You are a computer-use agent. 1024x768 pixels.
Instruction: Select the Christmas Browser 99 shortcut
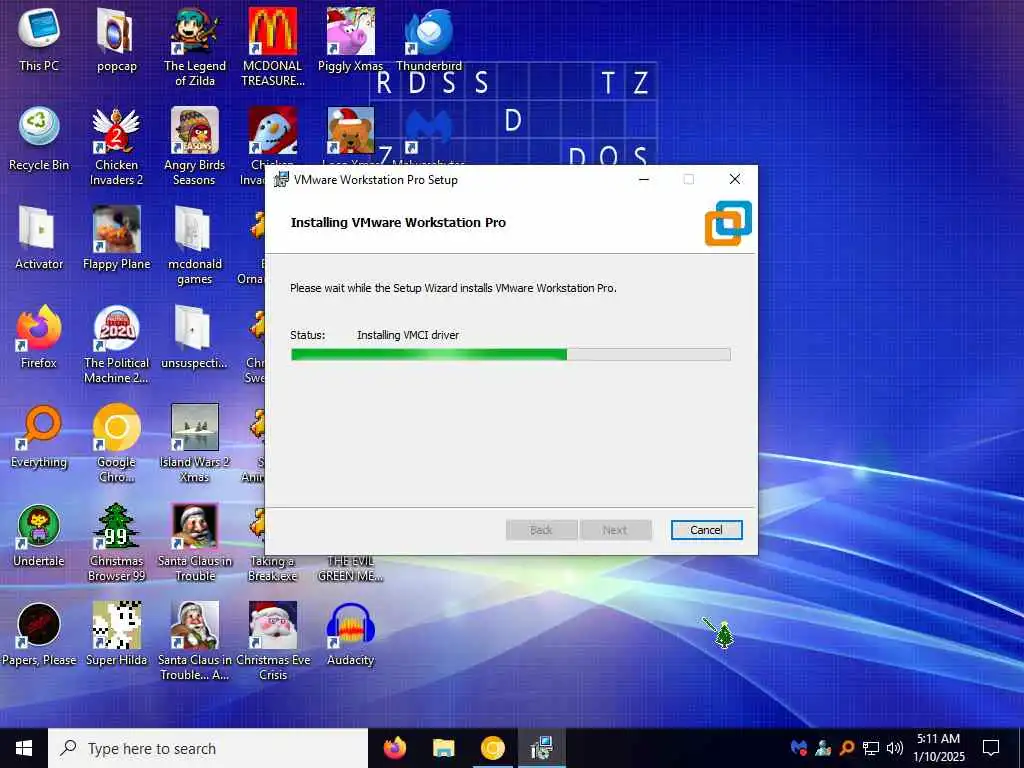point(116,542)
